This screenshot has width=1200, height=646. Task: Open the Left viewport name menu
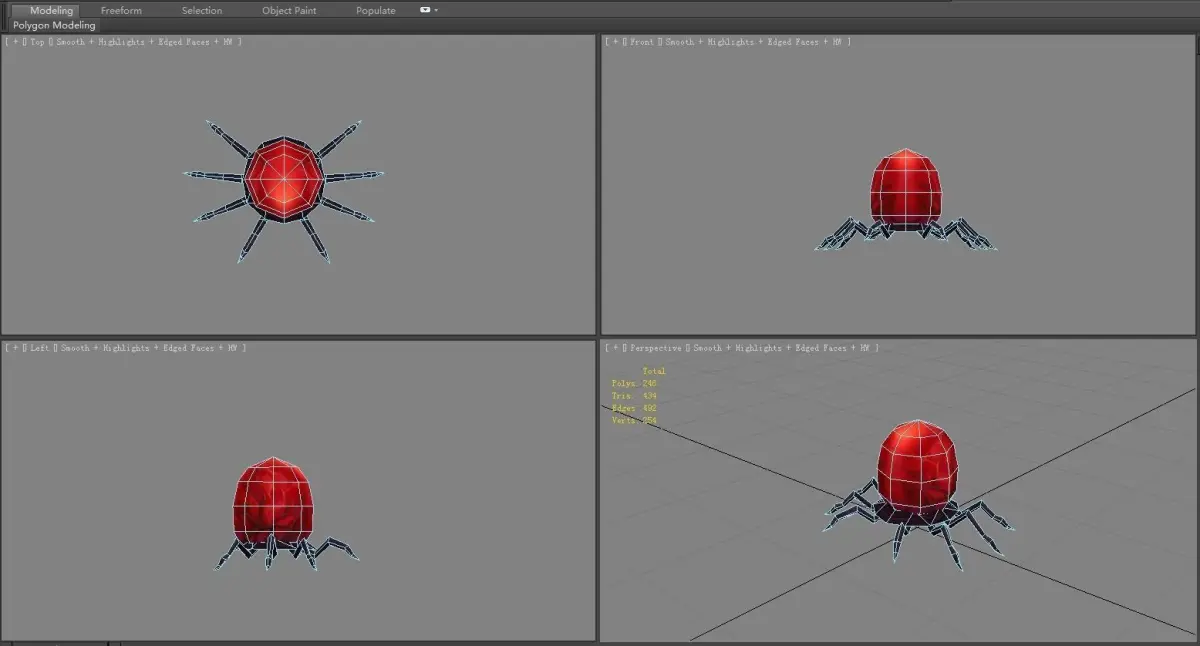(40, 348)
